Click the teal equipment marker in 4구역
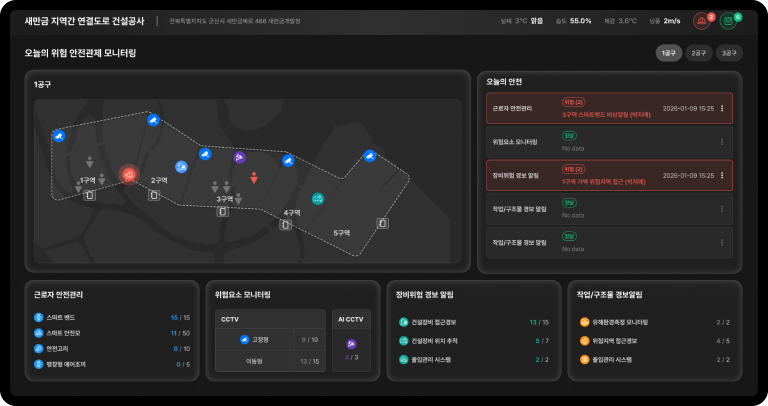 tap(318, 199)
